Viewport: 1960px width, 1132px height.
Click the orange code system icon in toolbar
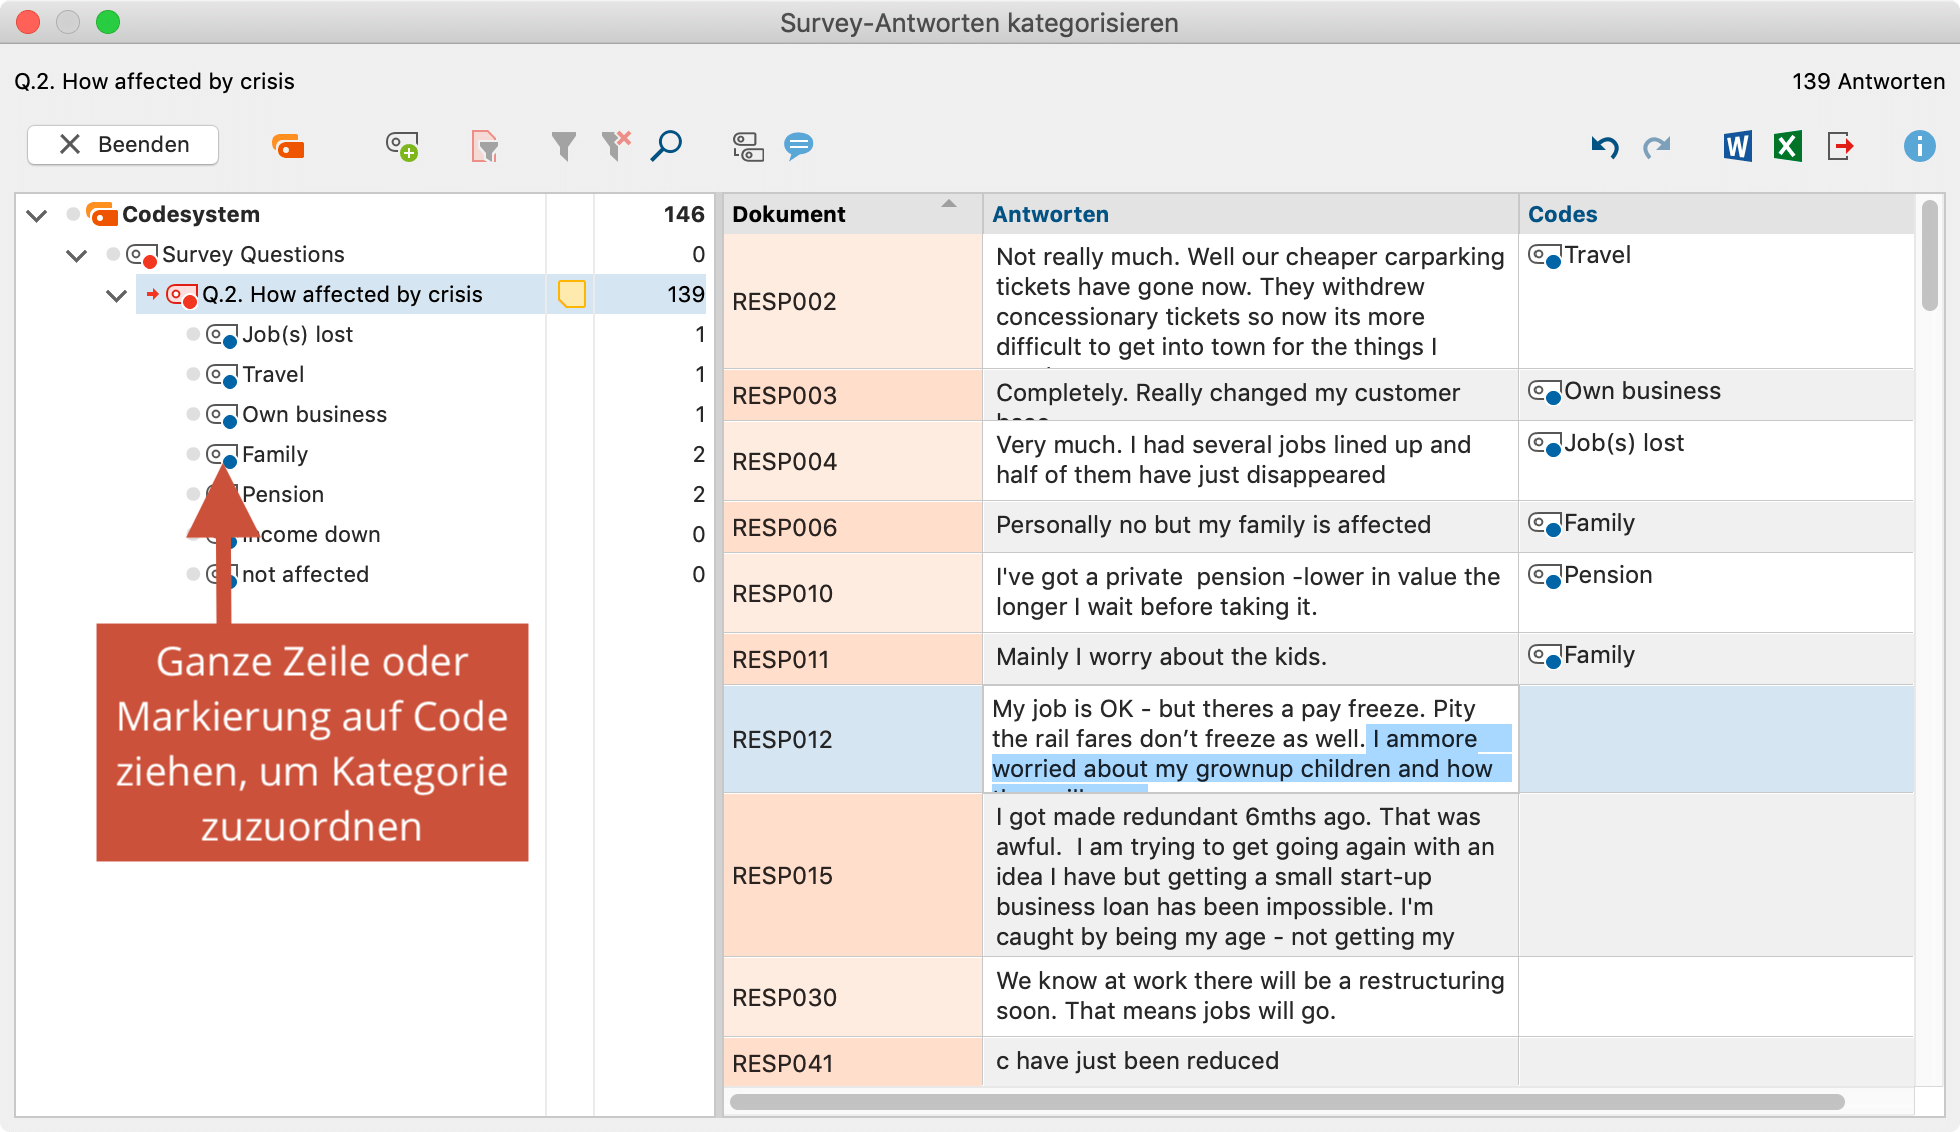pos(288,146)
